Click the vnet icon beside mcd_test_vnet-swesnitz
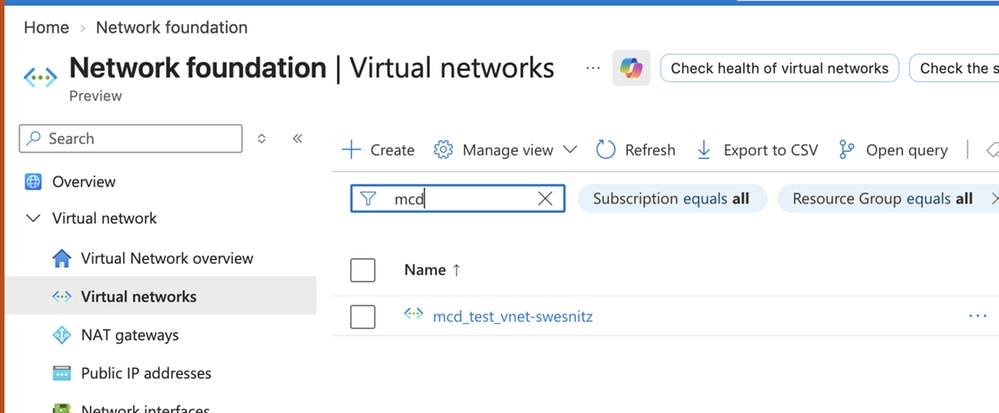This screenshot has width=999, height=413. (x=413, y=313)
